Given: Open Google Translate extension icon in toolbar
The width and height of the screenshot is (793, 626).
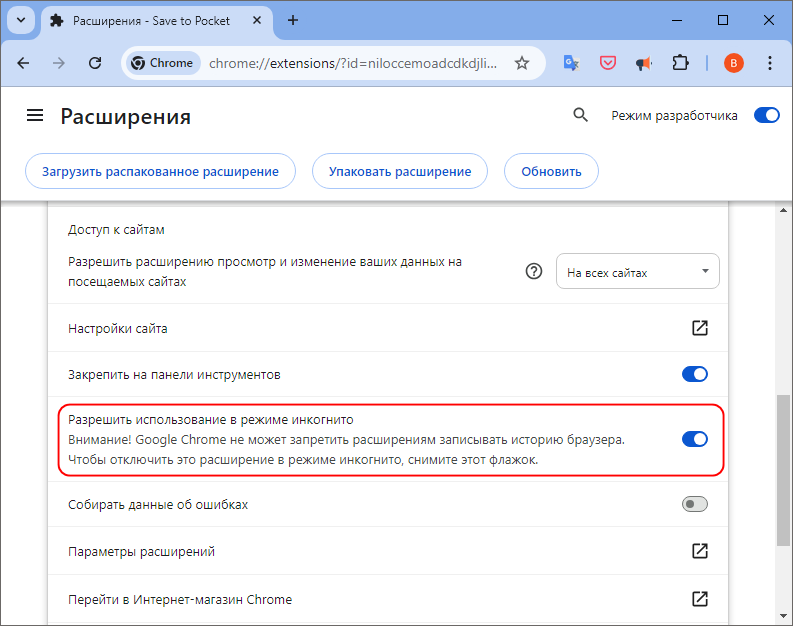Looking at the screenshot, I should [x=571, y=63].
